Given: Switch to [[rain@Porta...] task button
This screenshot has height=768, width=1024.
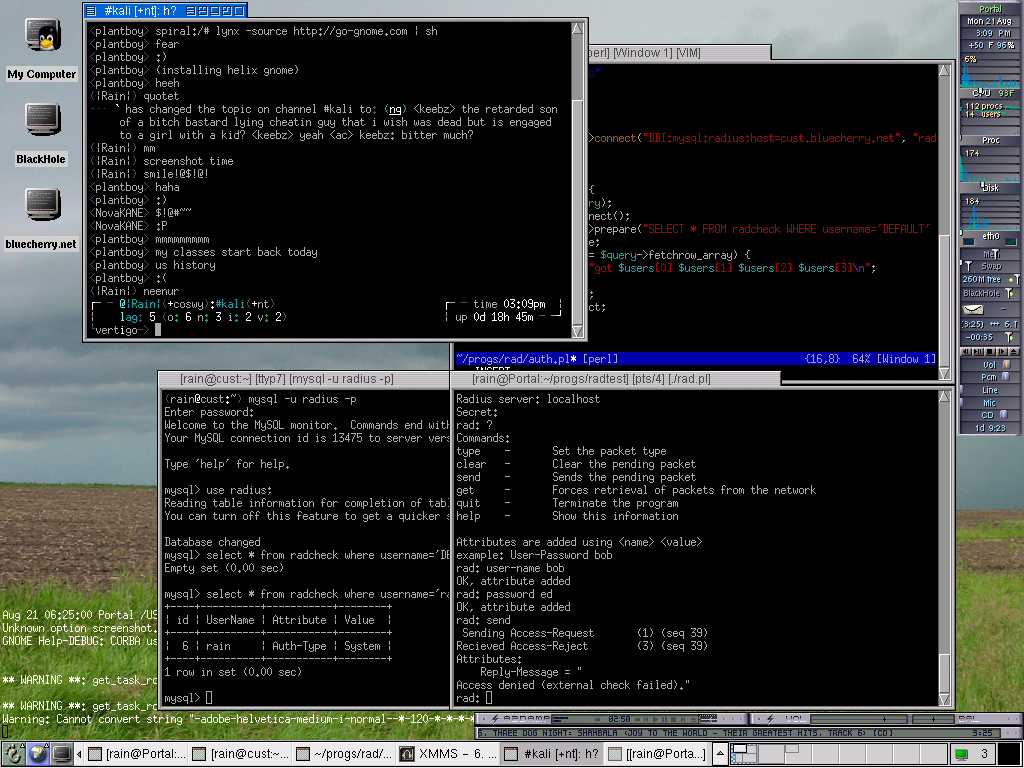Looking at the screenshot, I should point(657,754).
